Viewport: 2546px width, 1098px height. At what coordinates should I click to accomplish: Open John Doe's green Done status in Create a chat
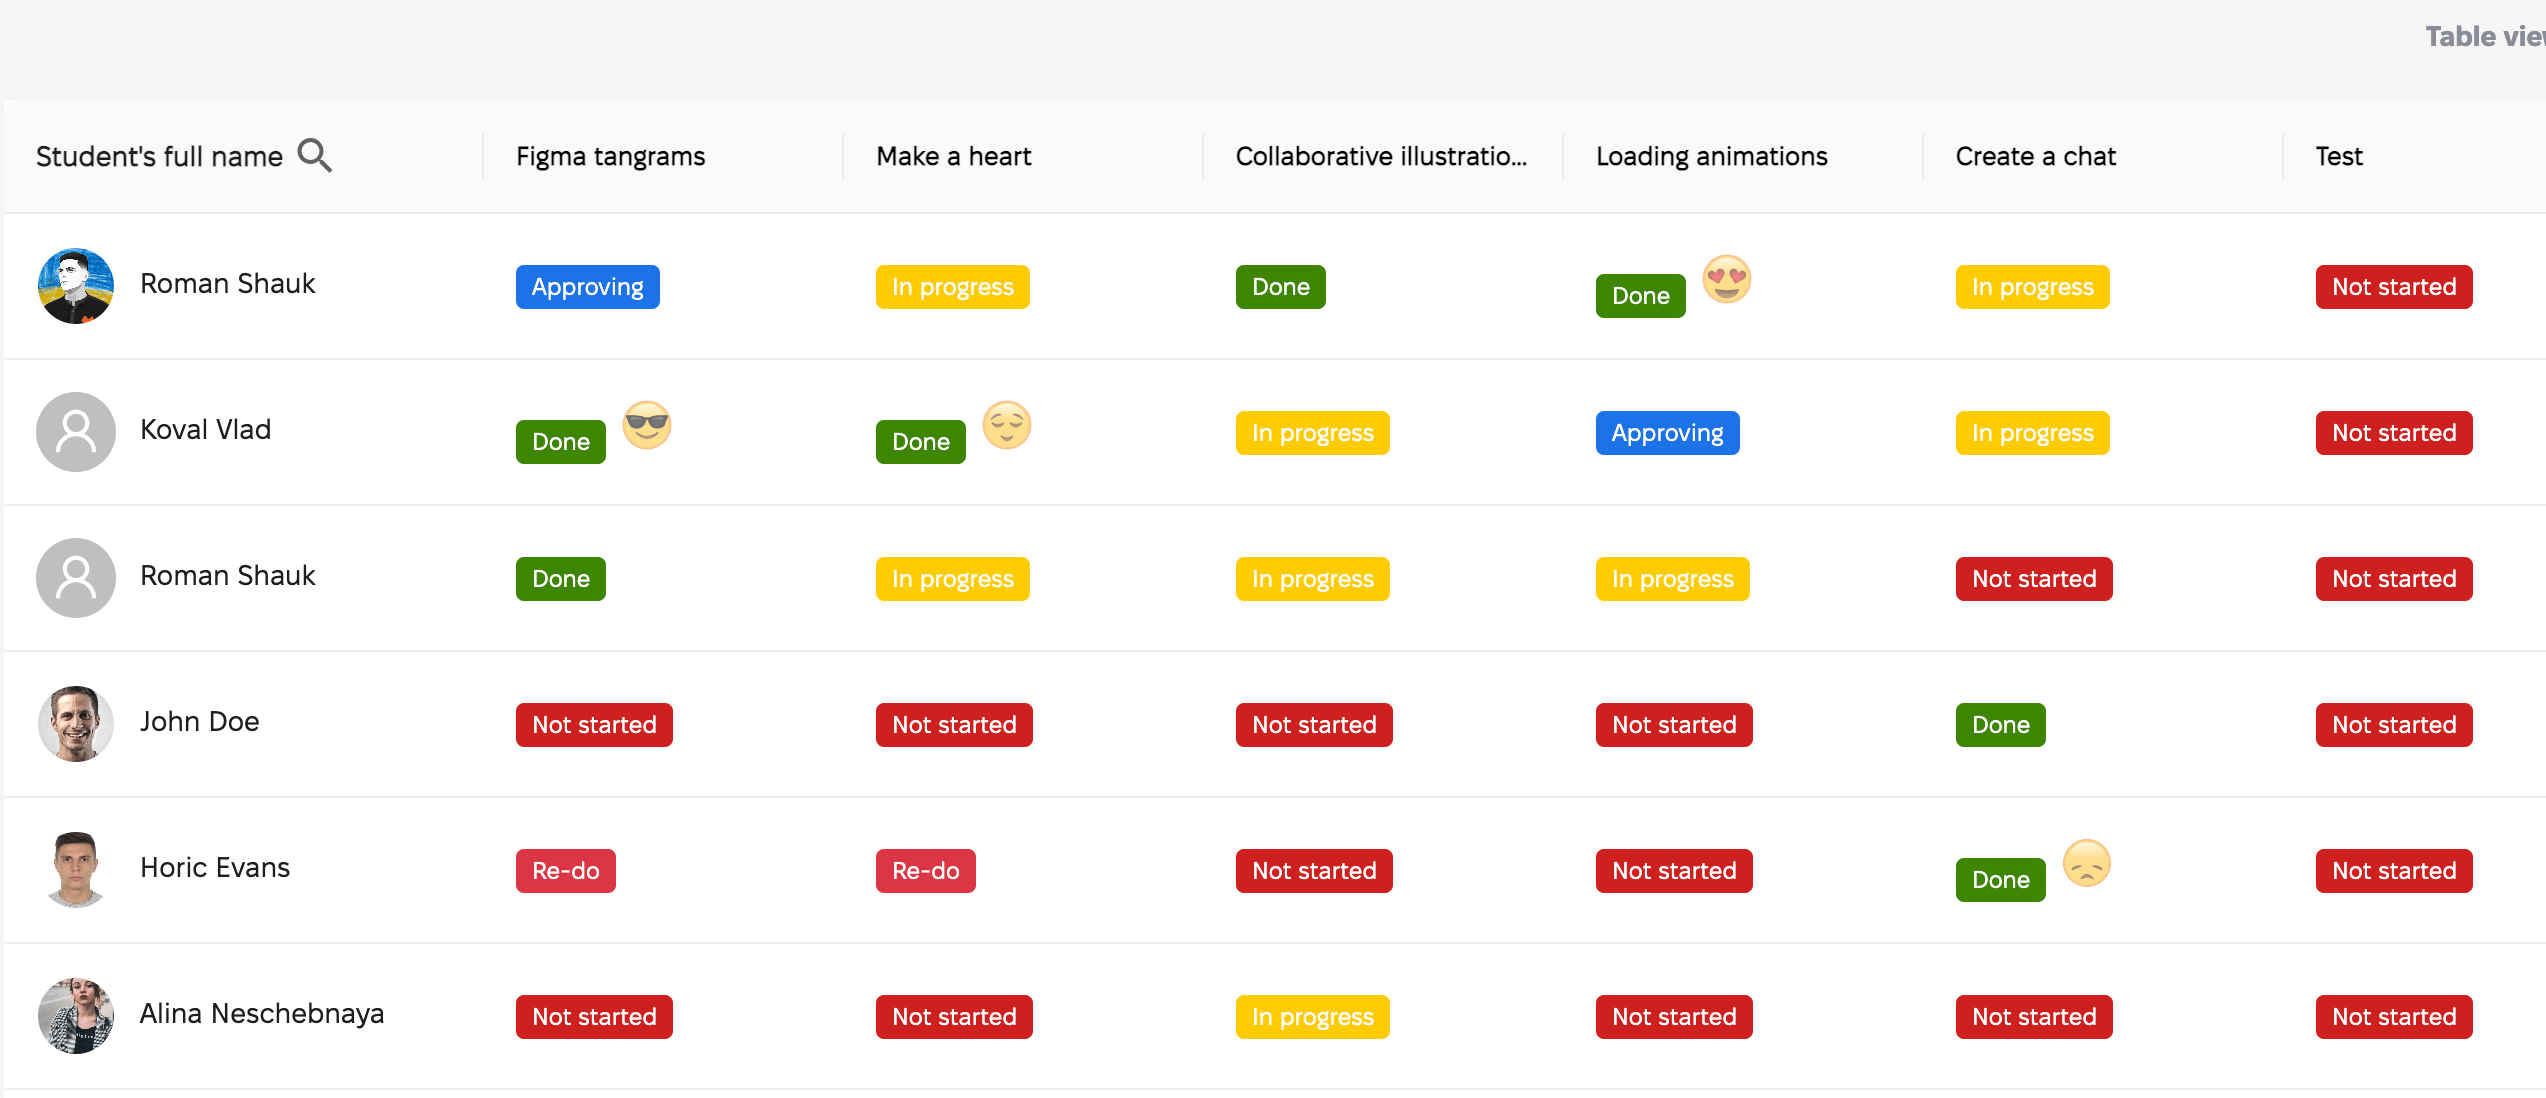2000,725
